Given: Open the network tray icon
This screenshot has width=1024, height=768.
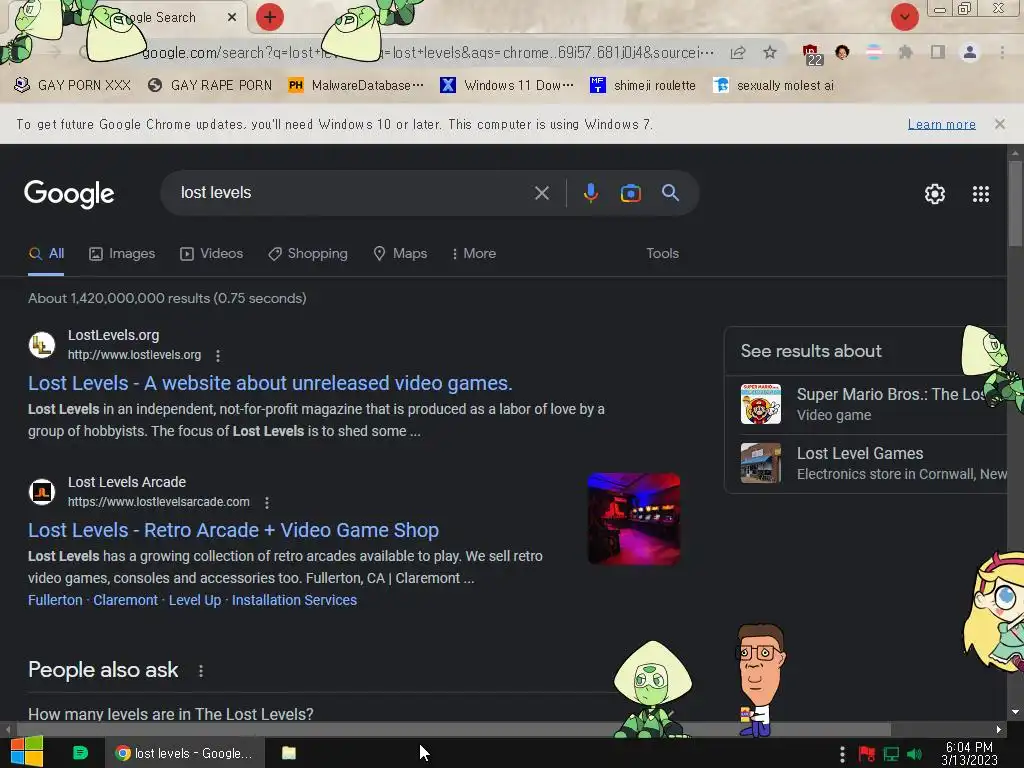Looking at the screenshot, I should coord(891,754).
